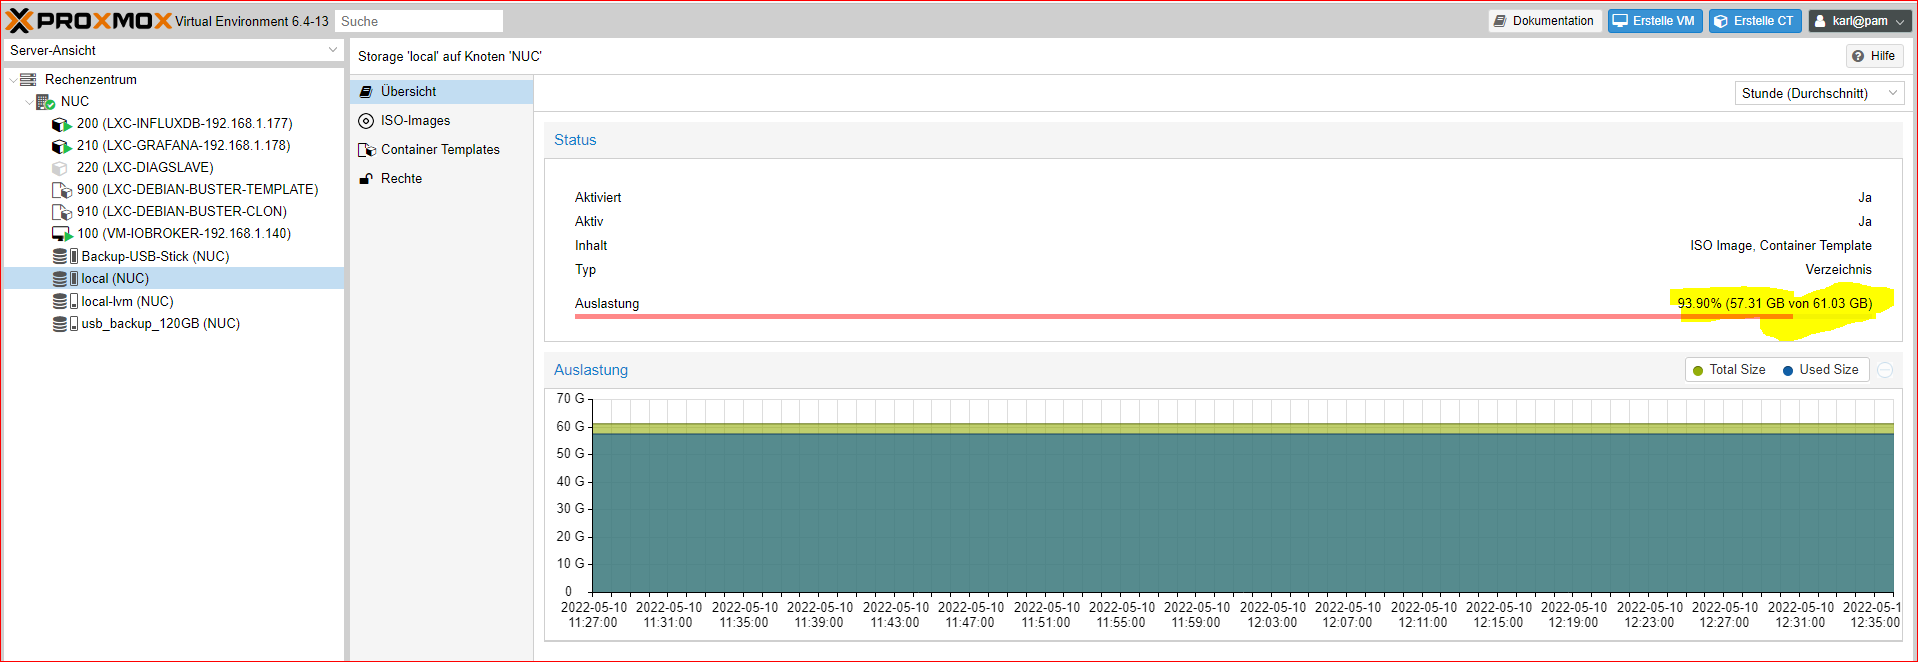Open the karl@pam user menu arrow
Image resolution: width=1918 pixels, height=662 pixels.
click(1899, 21)
